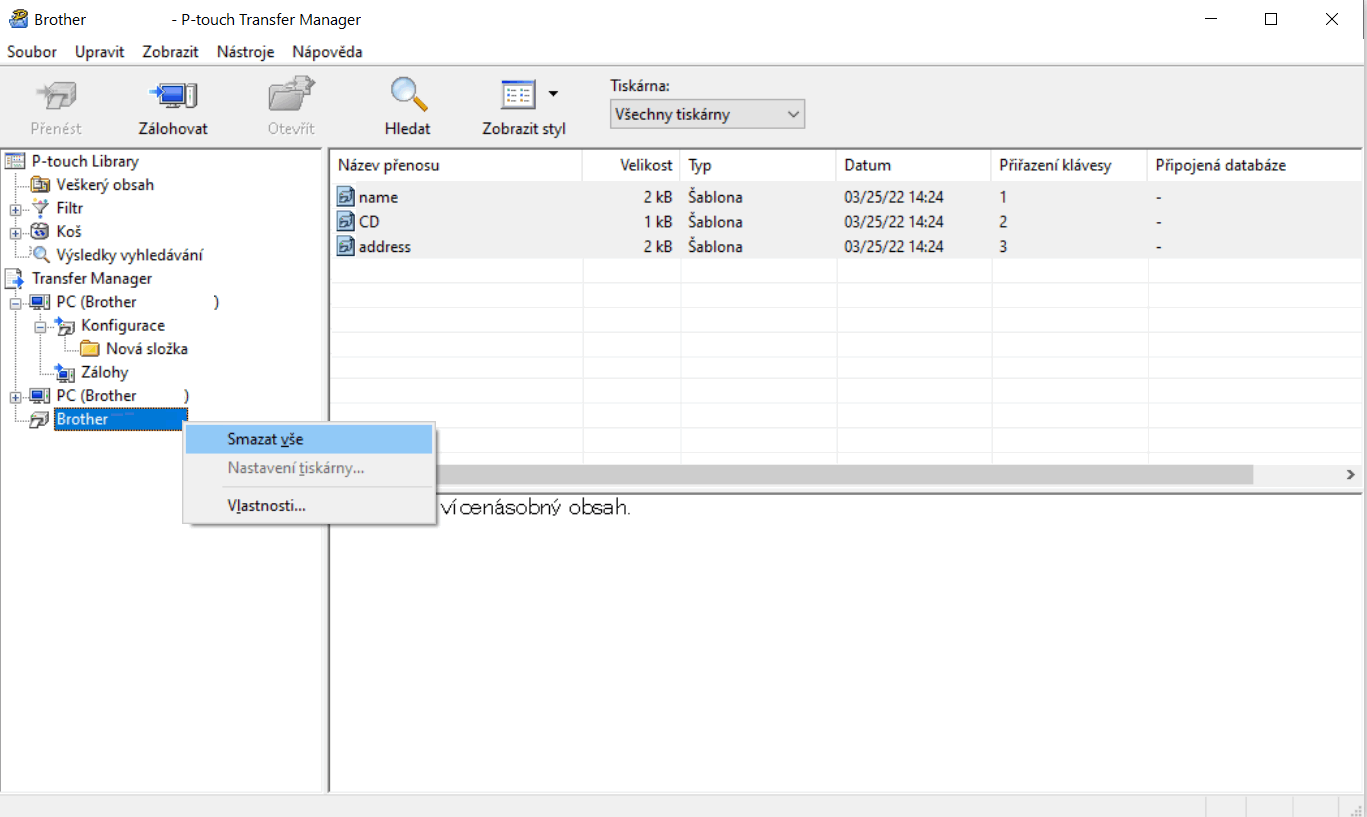
Task: Collapse the first PC (Brother) node
Action: tap(15, 302)
